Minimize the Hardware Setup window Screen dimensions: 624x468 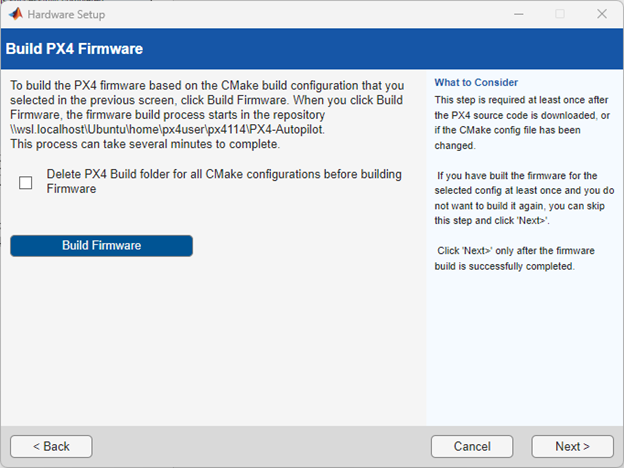(518, 14)
